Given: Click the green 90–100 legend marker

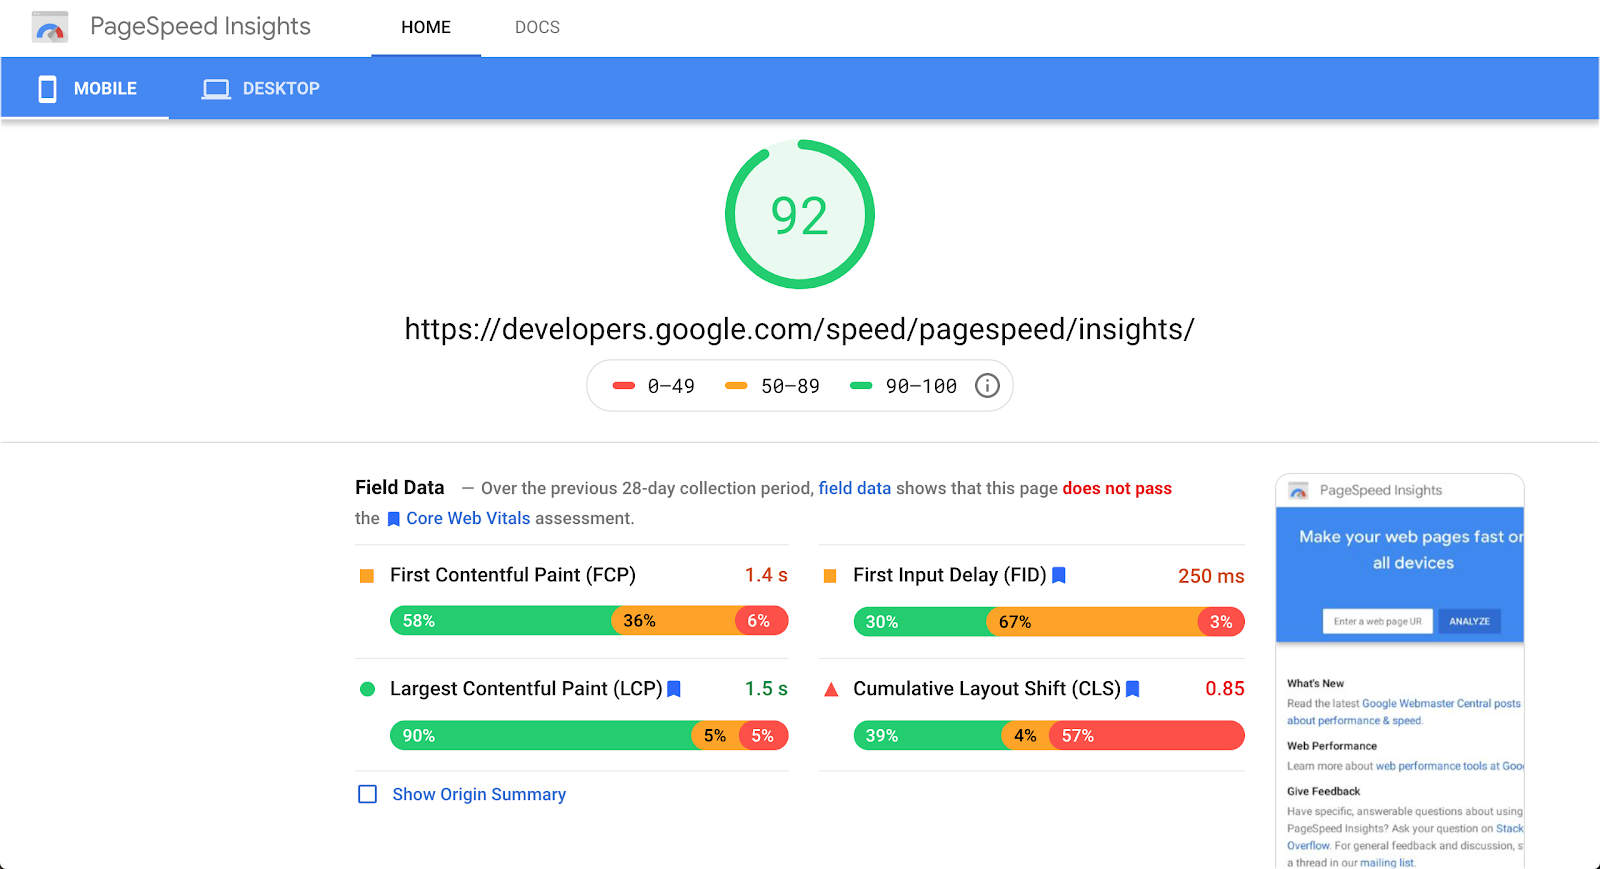Looking at the screenshot, I should point(861,386).
